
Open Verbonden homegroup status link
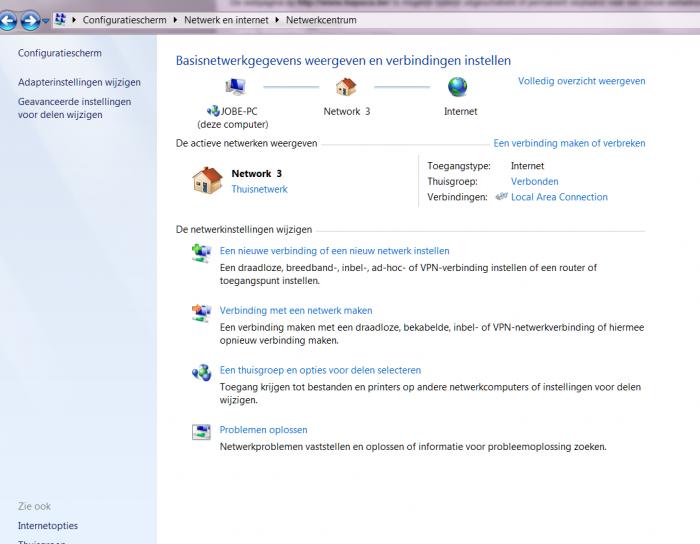(534, 182)
